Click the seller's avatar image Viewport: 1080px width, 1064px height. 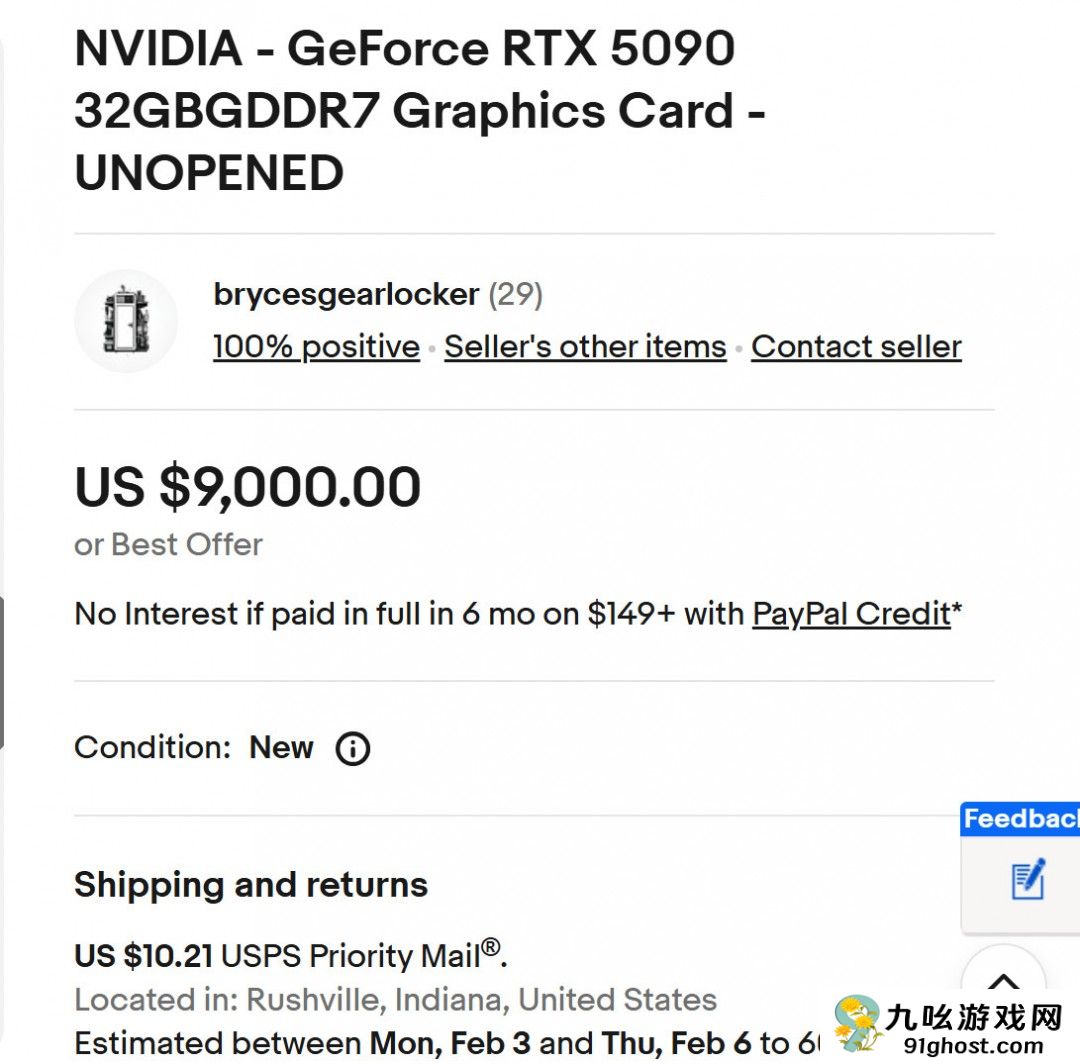pos(126,320)
